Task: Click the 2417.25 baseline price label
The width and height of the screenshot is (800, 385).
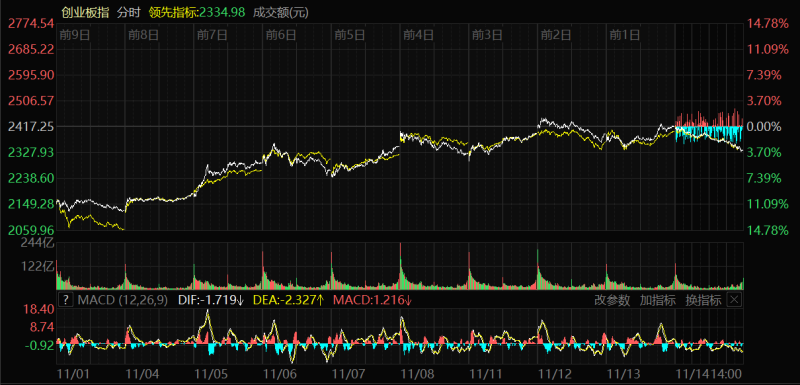Action: pos(32,126)
